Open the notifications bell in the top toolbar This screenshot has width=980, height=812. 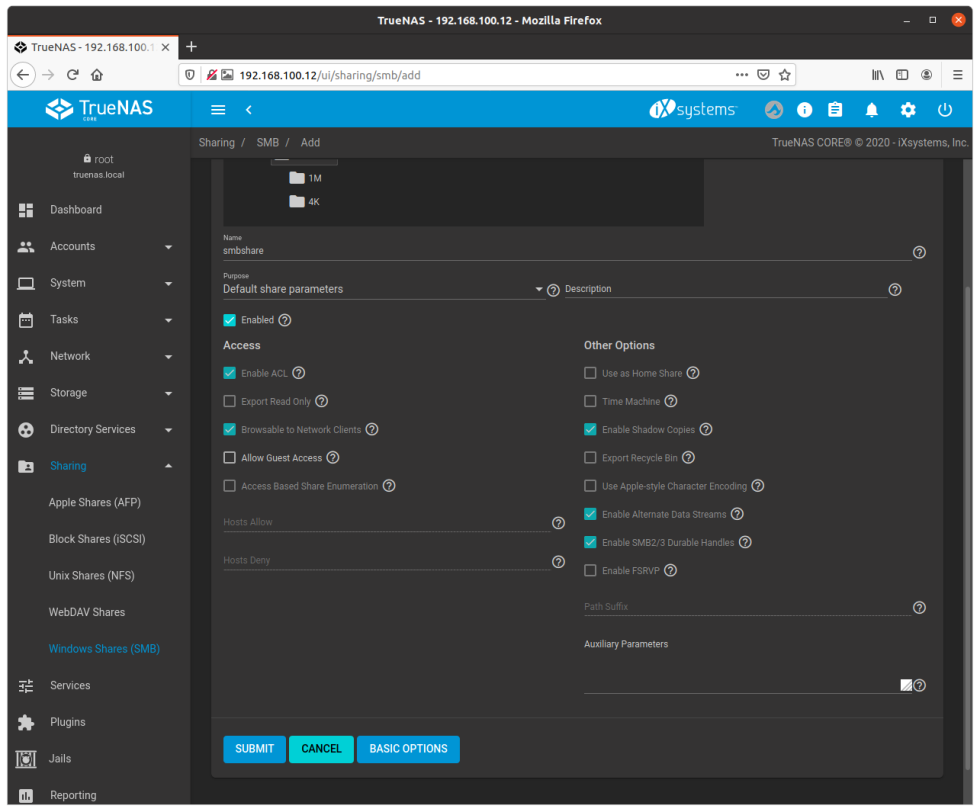(x=871, y=110)
